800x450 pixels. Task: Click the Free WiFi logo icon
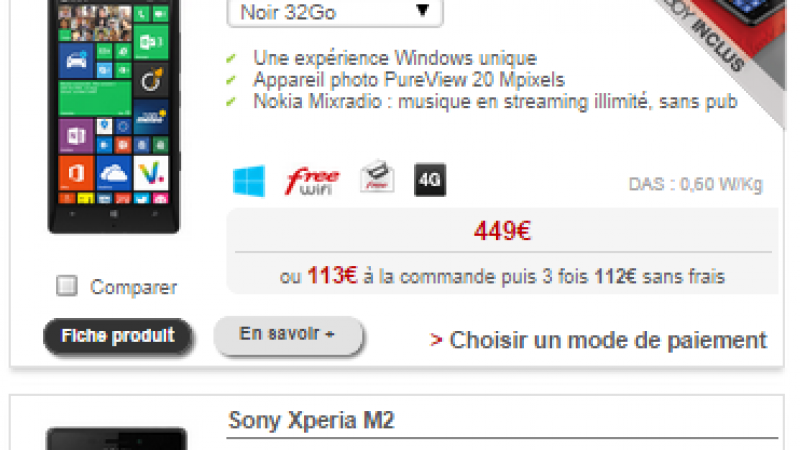click(312, 181)
